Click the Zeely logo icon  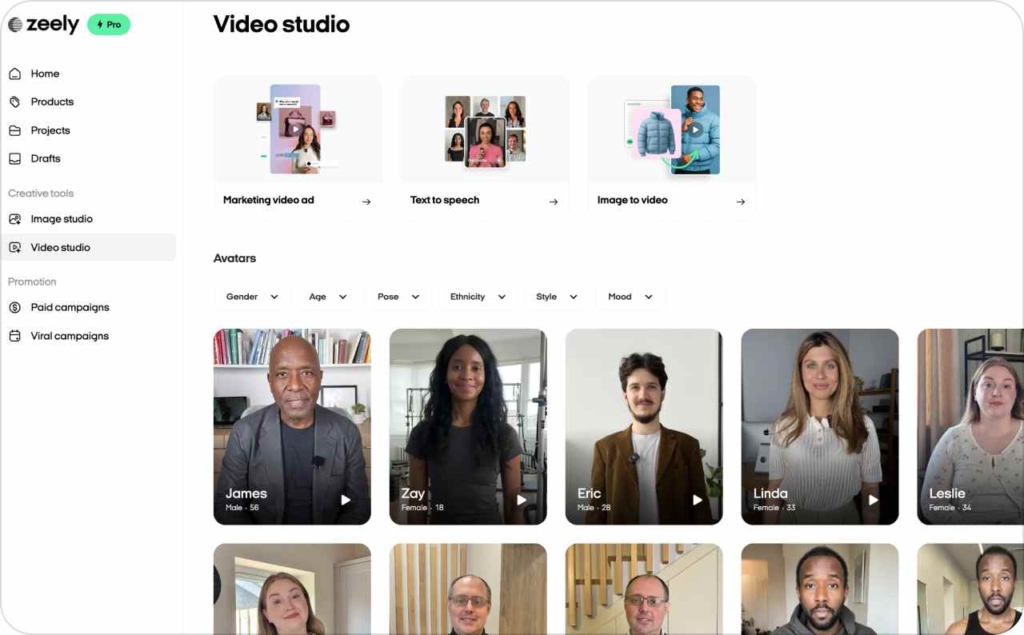tap(15, 25)
